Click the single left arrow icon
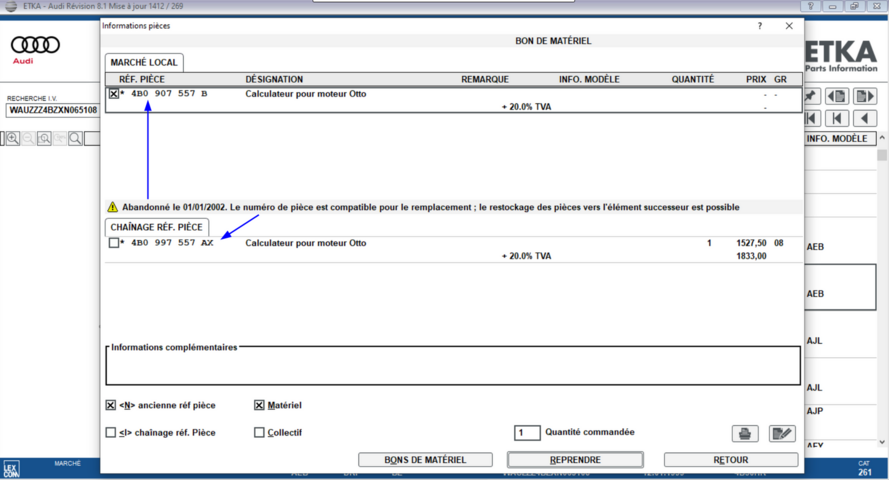This screenshot has width=889, height=480. [865, 118]
